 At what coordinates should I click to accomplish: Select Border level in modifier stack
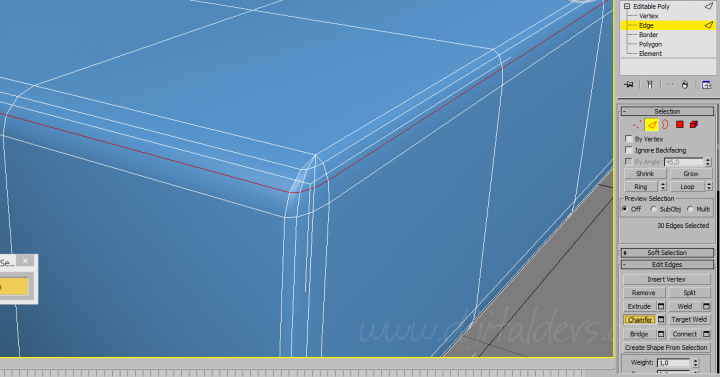pos(648,35)
